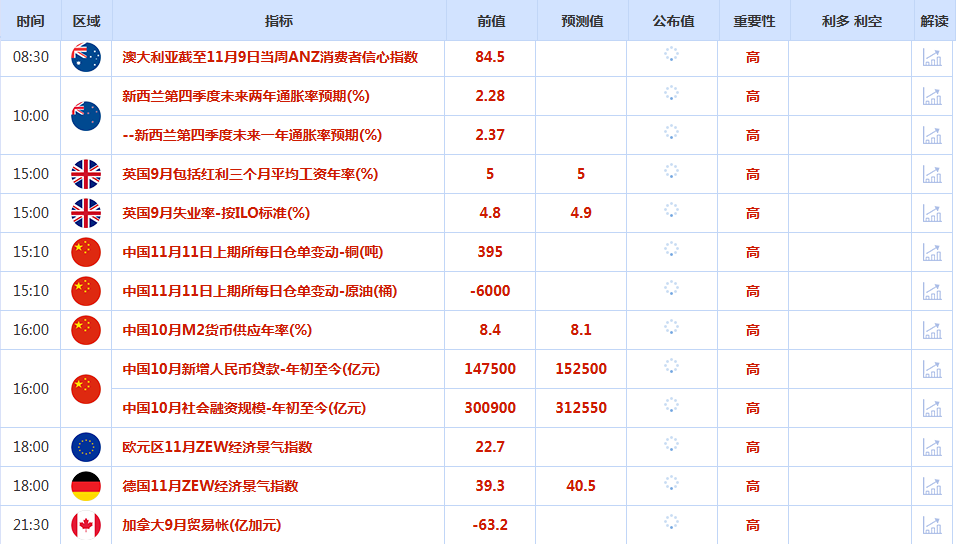
Task: Click the chart icon for Germany ZEW row
Action: click(x=932, y=486)
